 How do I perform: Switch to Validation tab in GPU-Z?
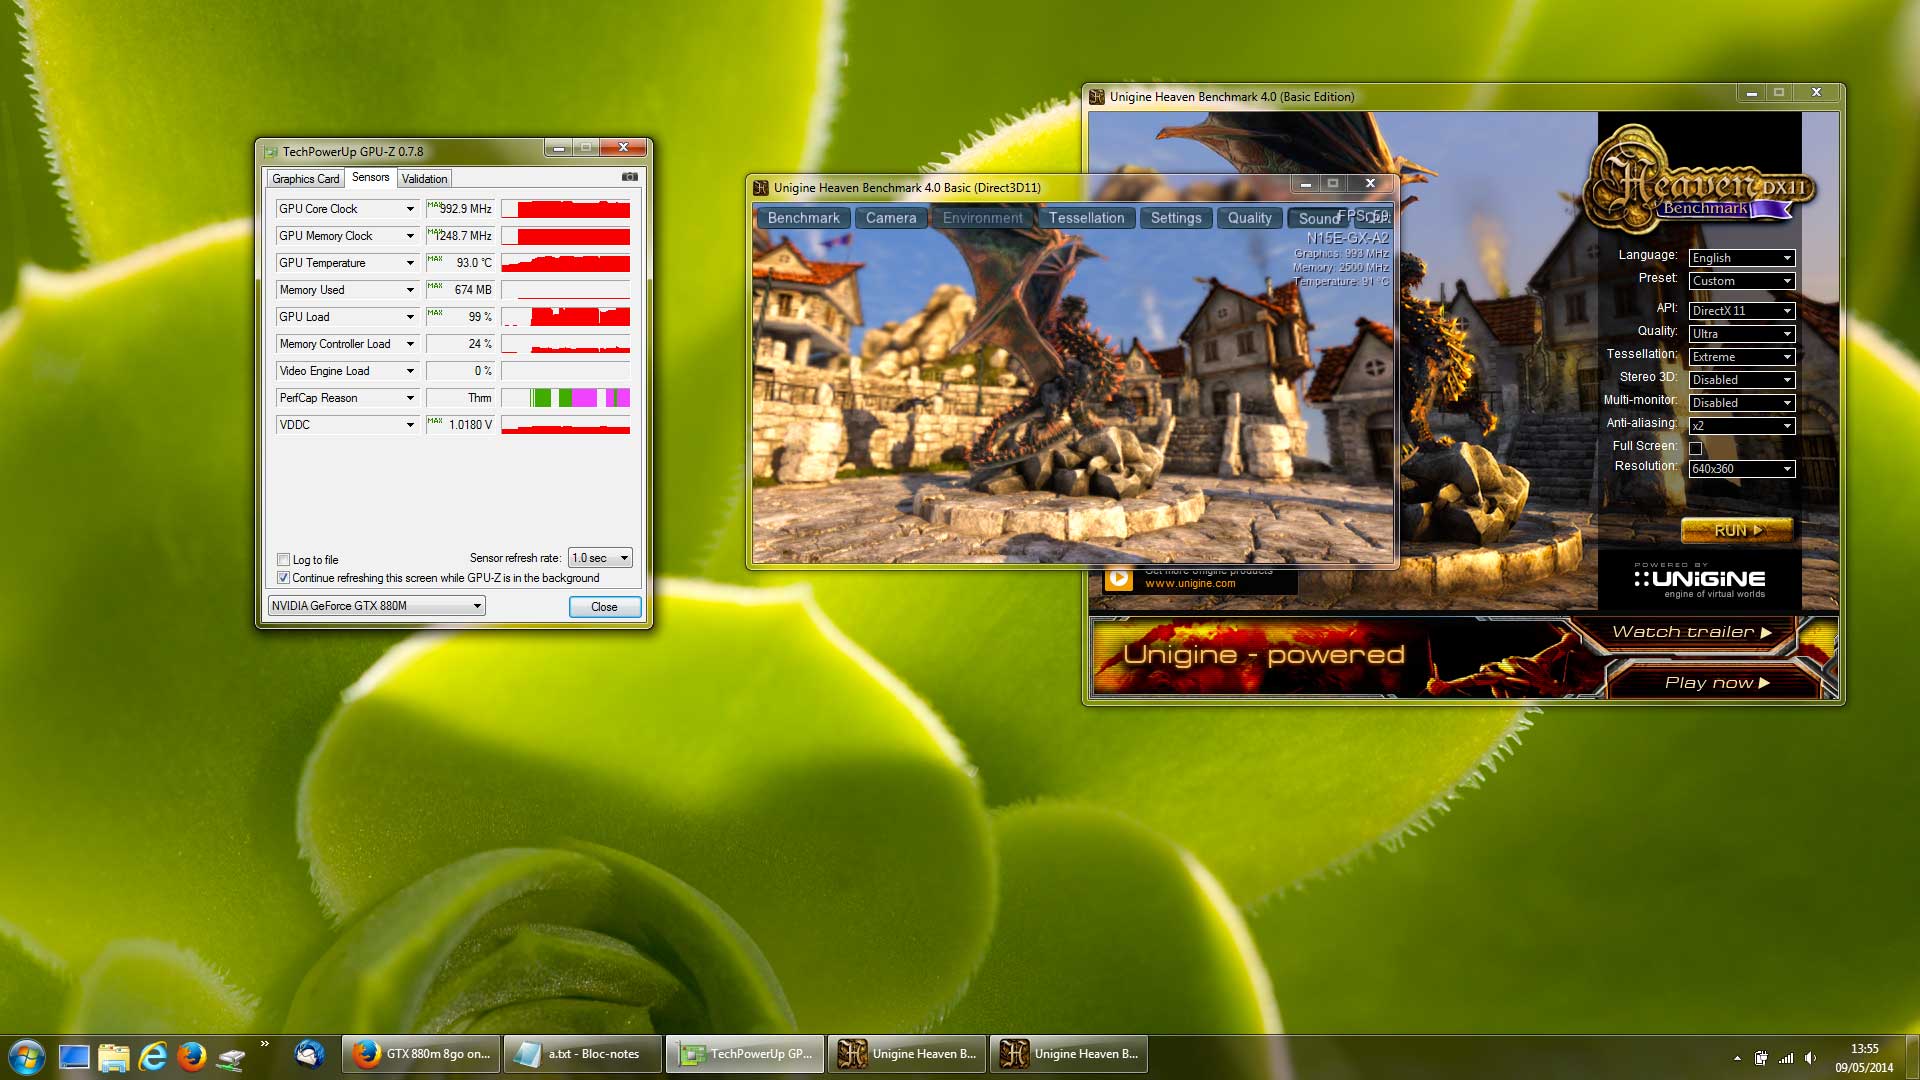(x=424, y=179)
